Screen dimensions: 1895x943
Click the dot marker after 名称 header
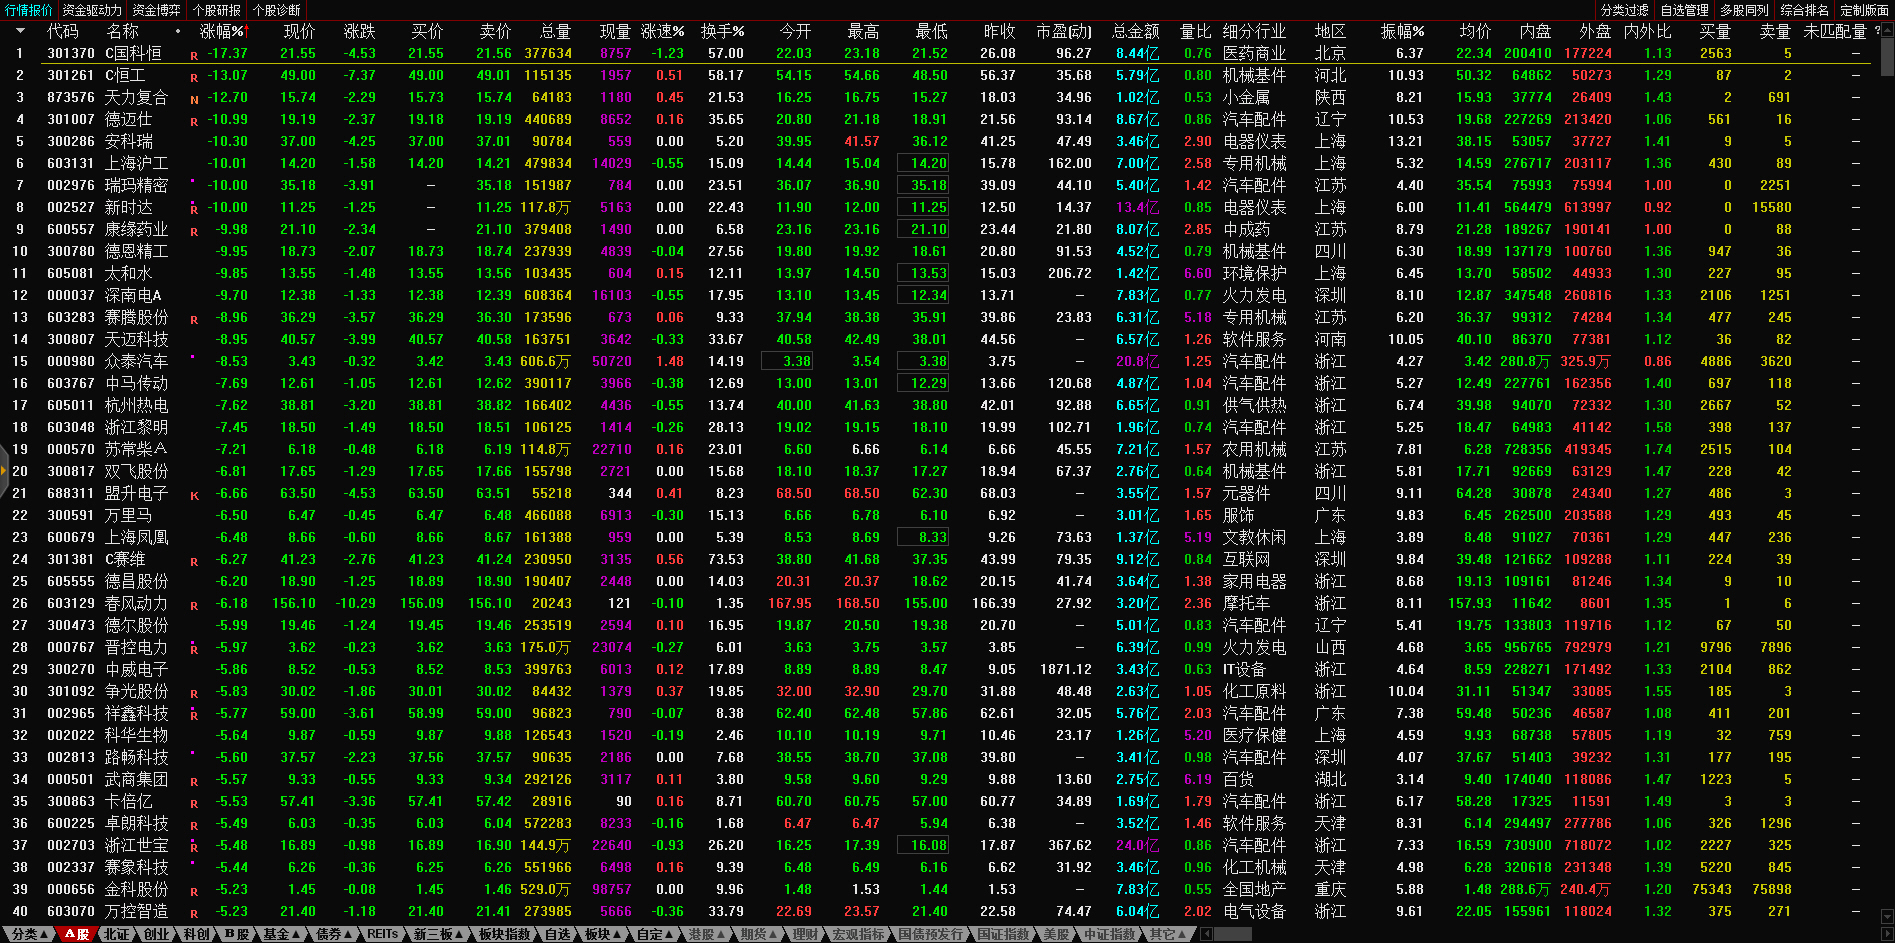[178, 32]
